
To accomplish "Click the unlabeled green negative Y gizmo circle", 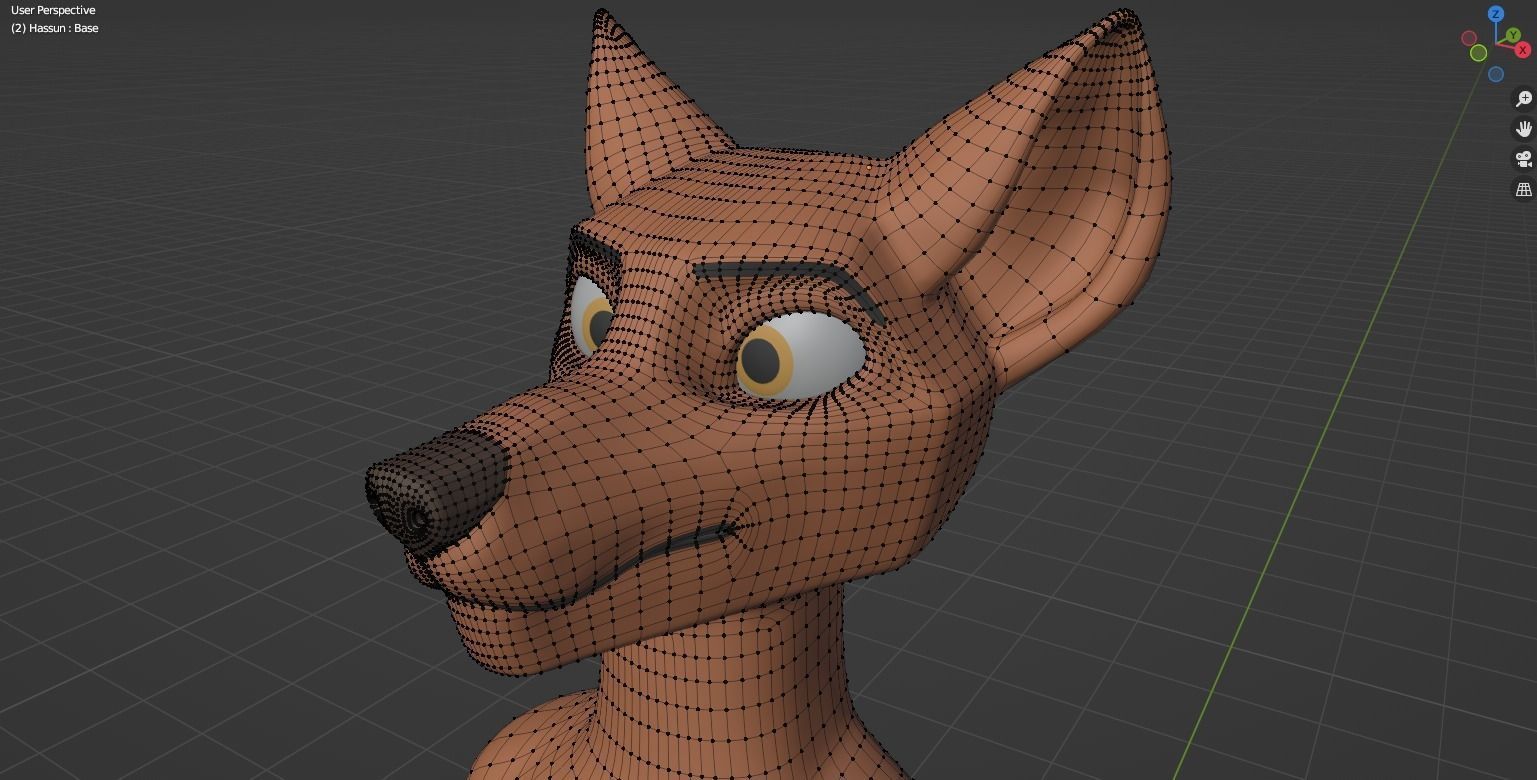I will point(1478,53).
